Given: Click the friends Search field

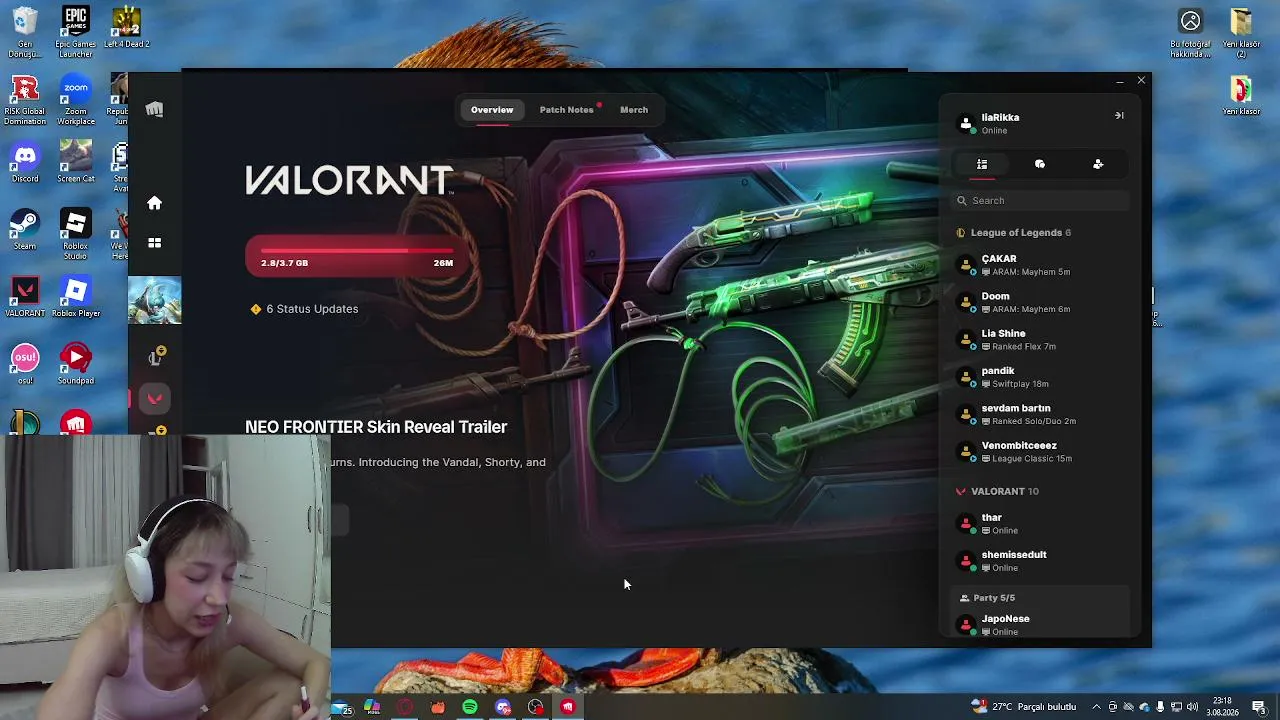Looking at the screenshot, I should (1040, 201).
